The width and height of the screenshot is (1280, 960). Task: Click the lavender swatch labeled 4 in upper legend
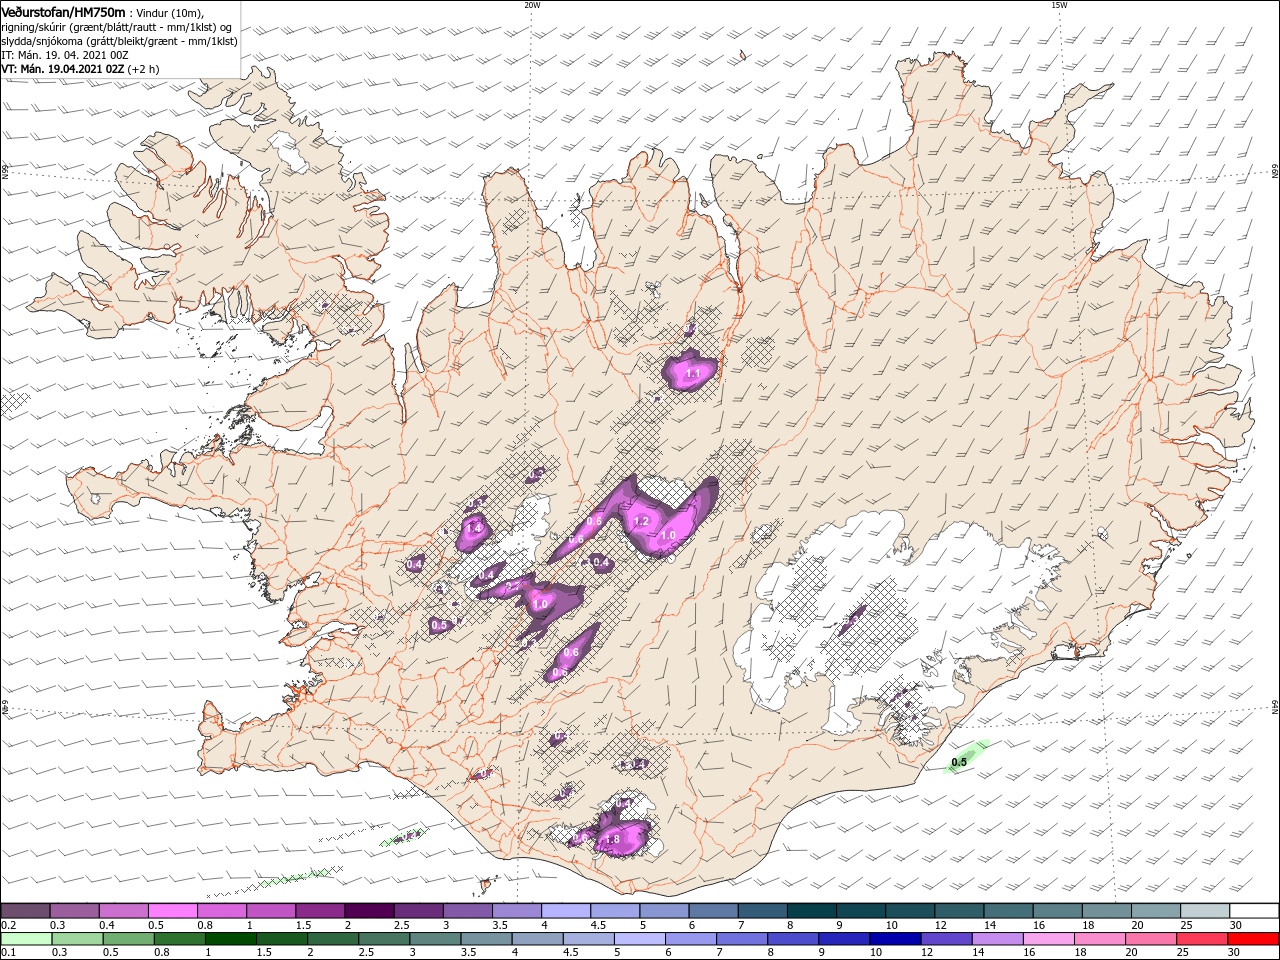click(565, 911)
